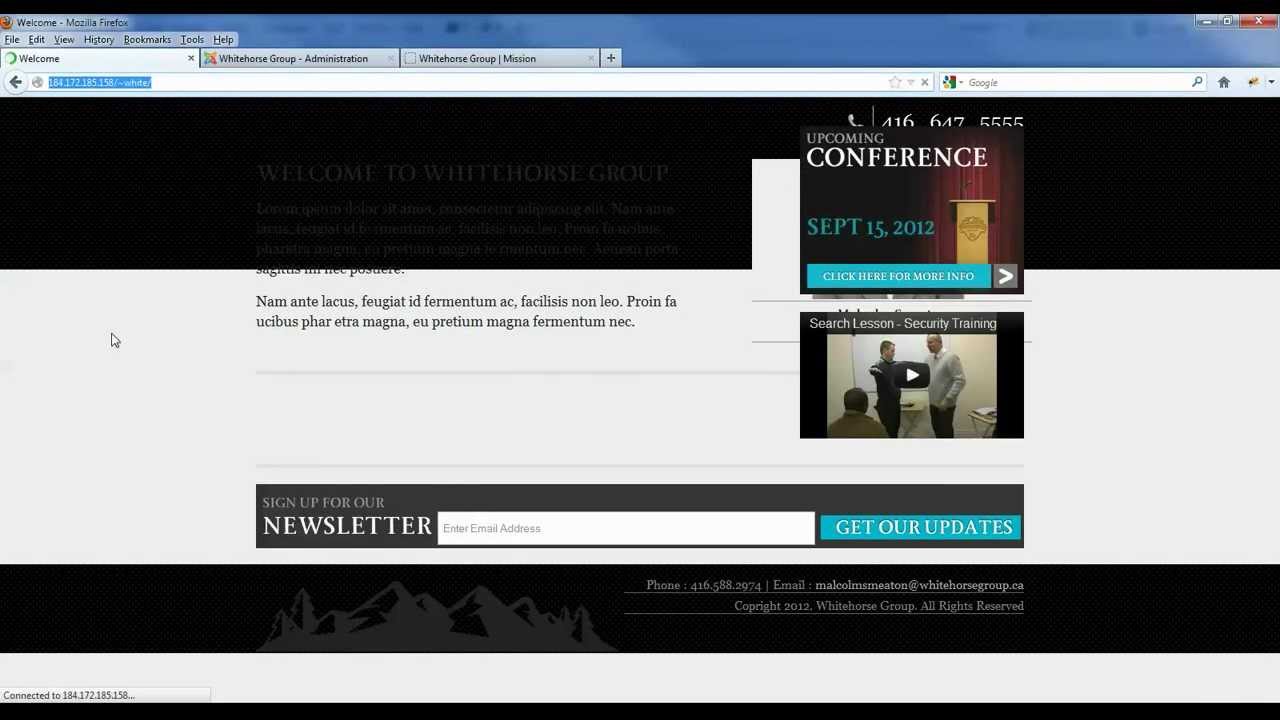
Task: Click the loading spinner on Welcome tab
Action: (x=12, y=59)
